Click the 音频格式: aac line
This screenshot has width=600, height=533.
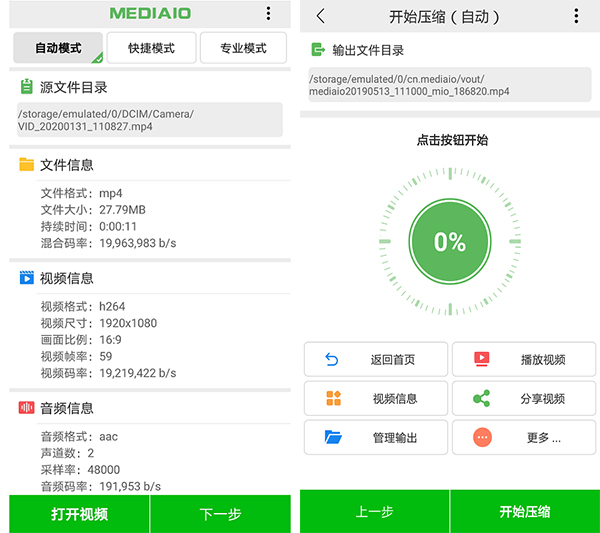(x=79, y=437)
